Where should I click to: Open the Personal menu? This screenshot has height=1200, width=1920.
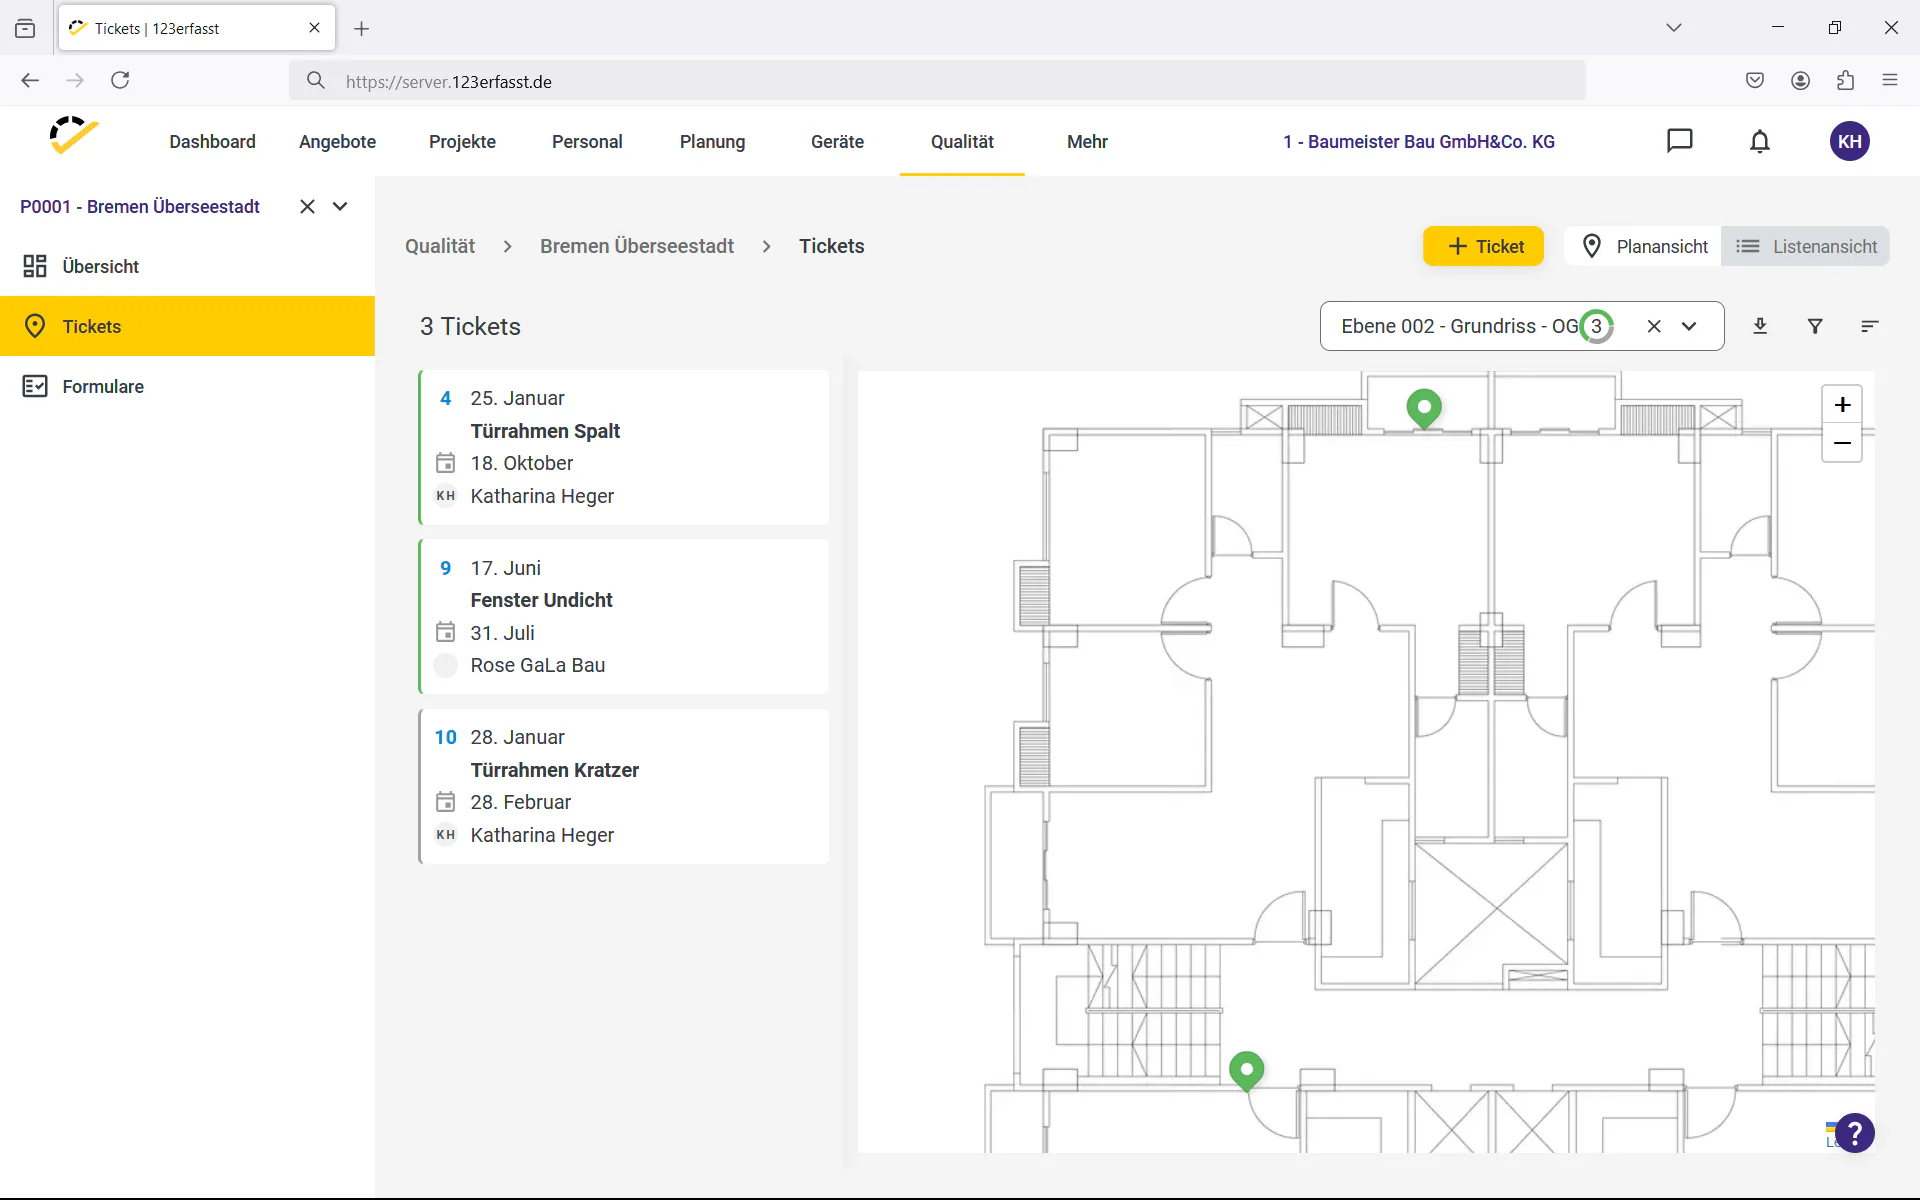point(587,142)
